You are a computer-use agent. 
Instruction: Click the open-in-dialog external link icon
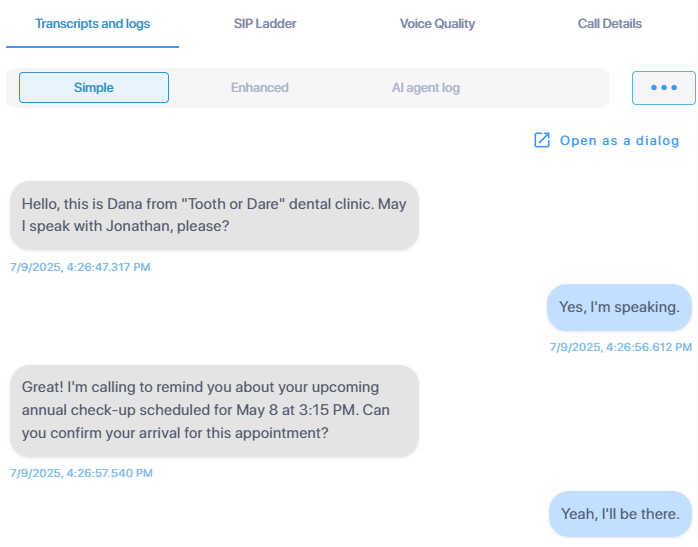[x=542, y=140]
